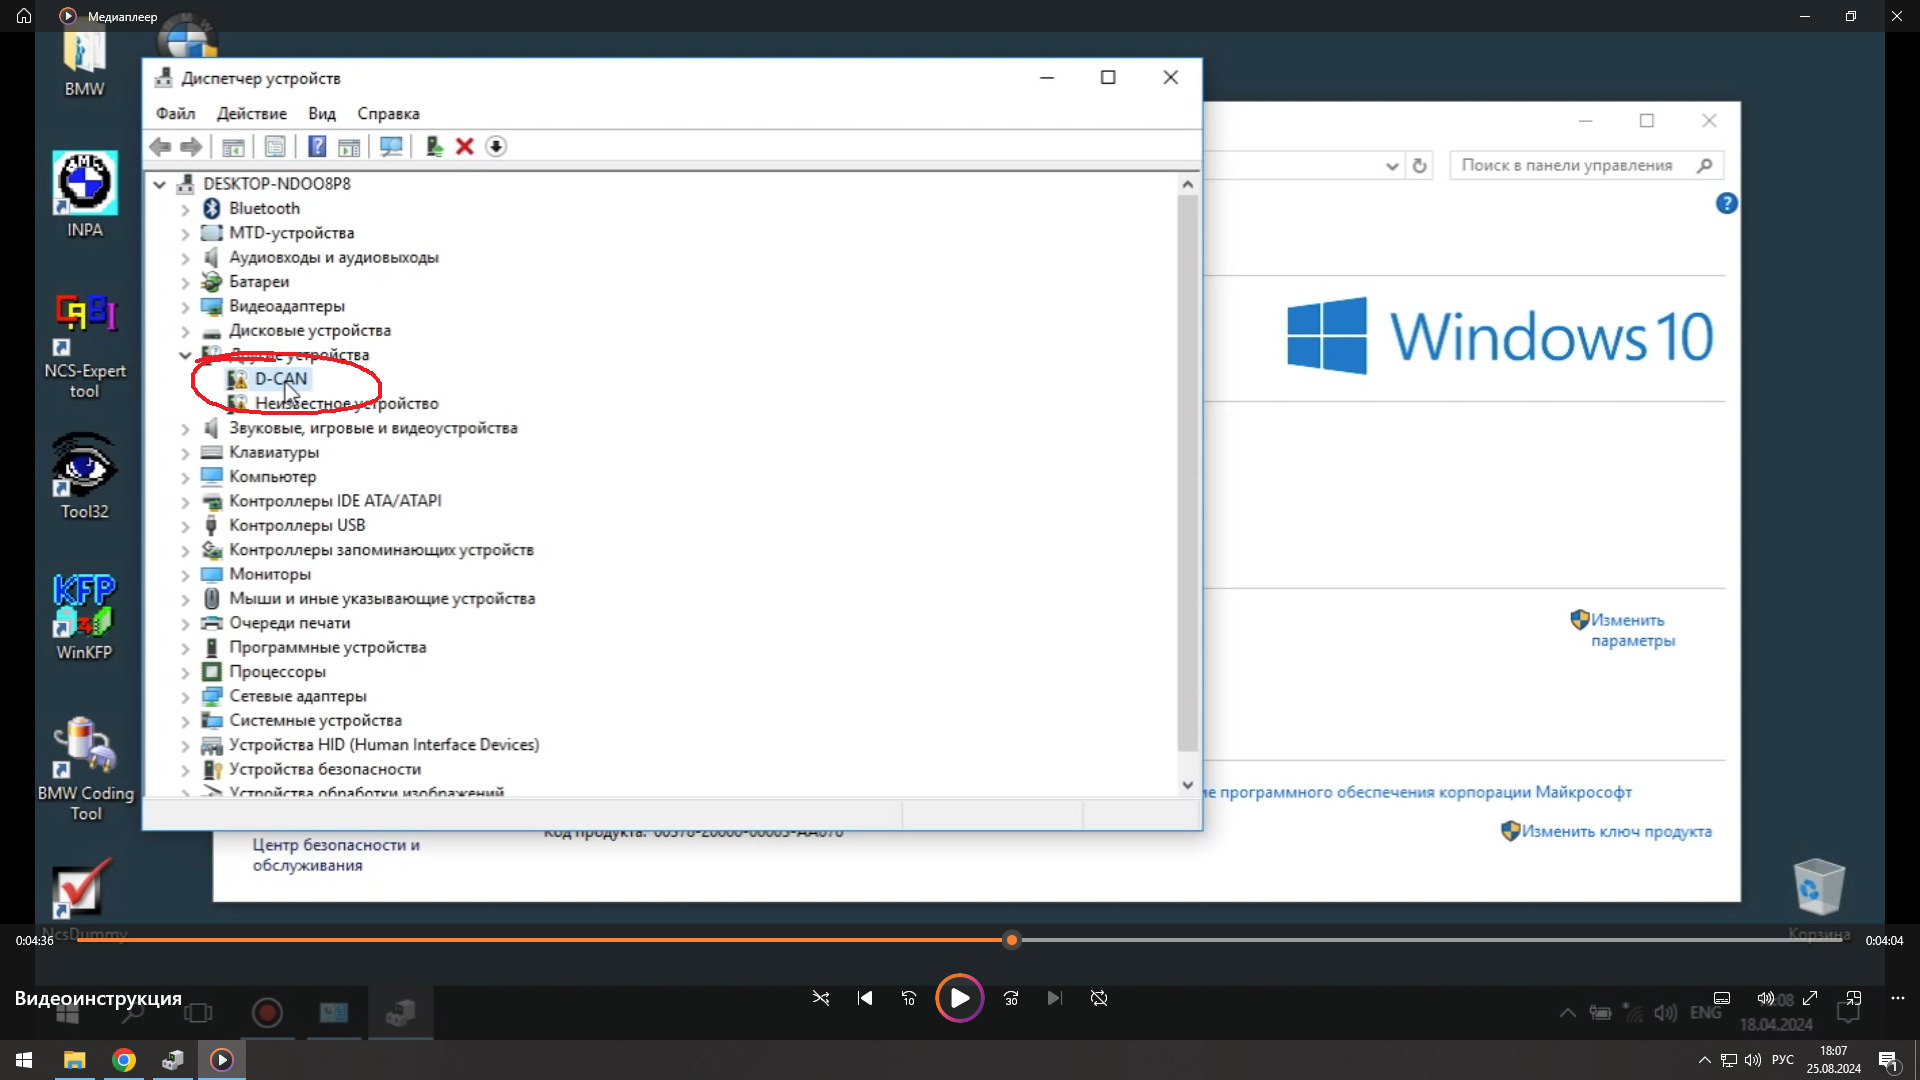Toggle shuffle mode

point(821,998)
